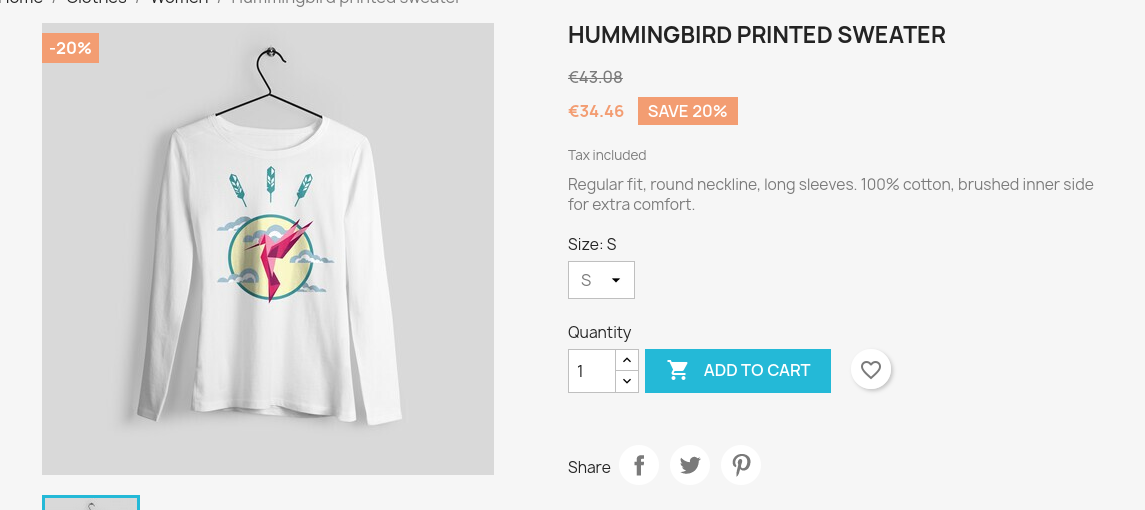Click the shopping cart icon in Add to Cart
1145x510 pixels.
pos(678,371)
